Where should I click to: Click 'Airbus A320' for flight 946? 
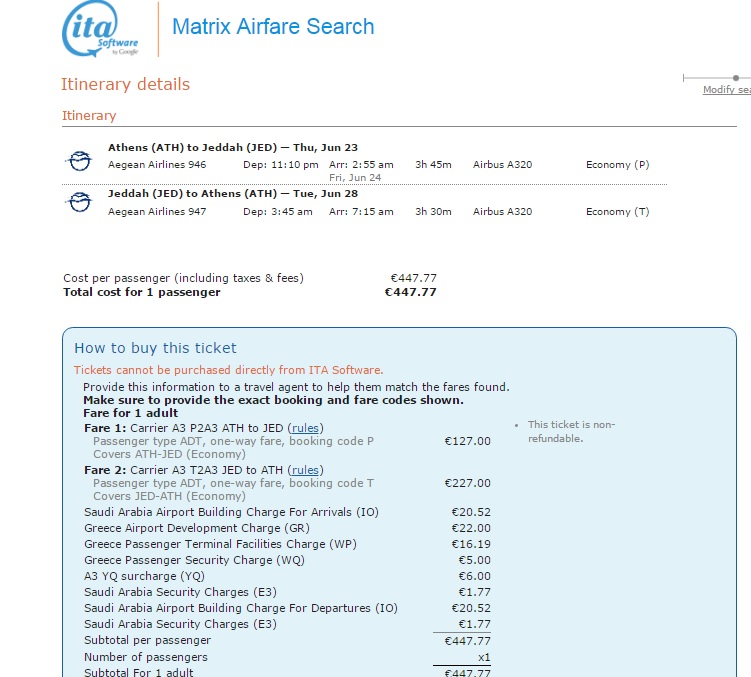coord(502,165)
